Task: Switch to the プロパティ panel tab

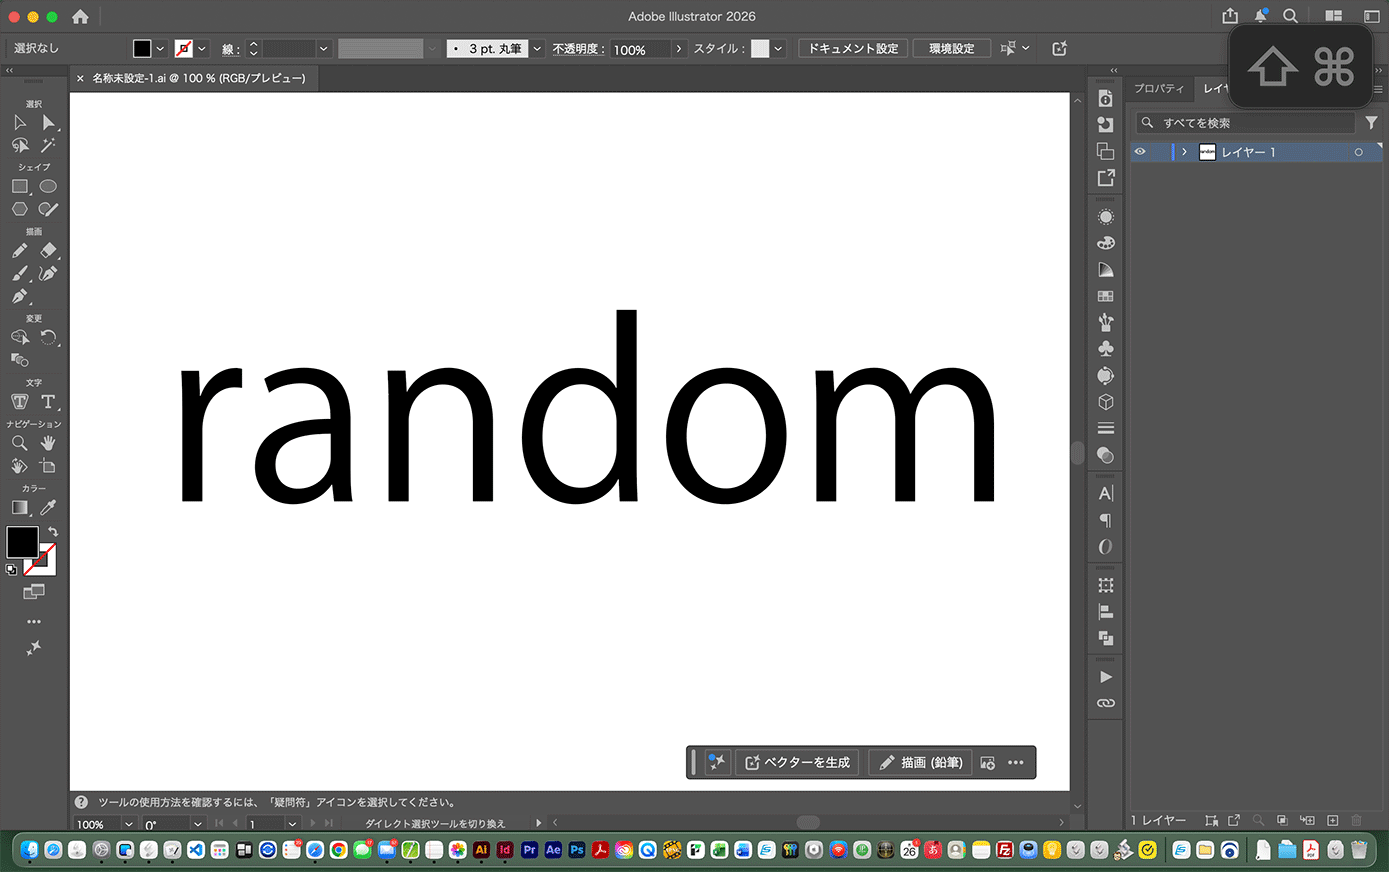Action: (x=1159, y=88)
